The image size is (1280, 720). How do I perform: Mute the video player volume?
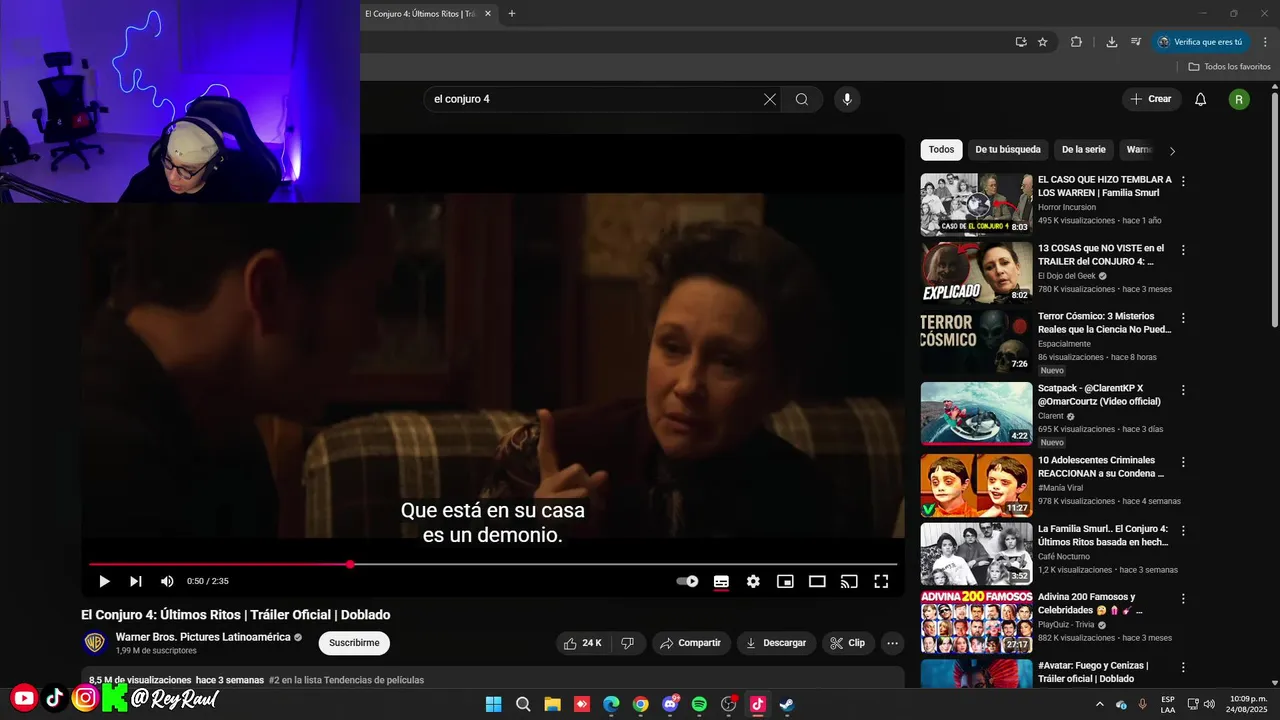pos(167,581)
